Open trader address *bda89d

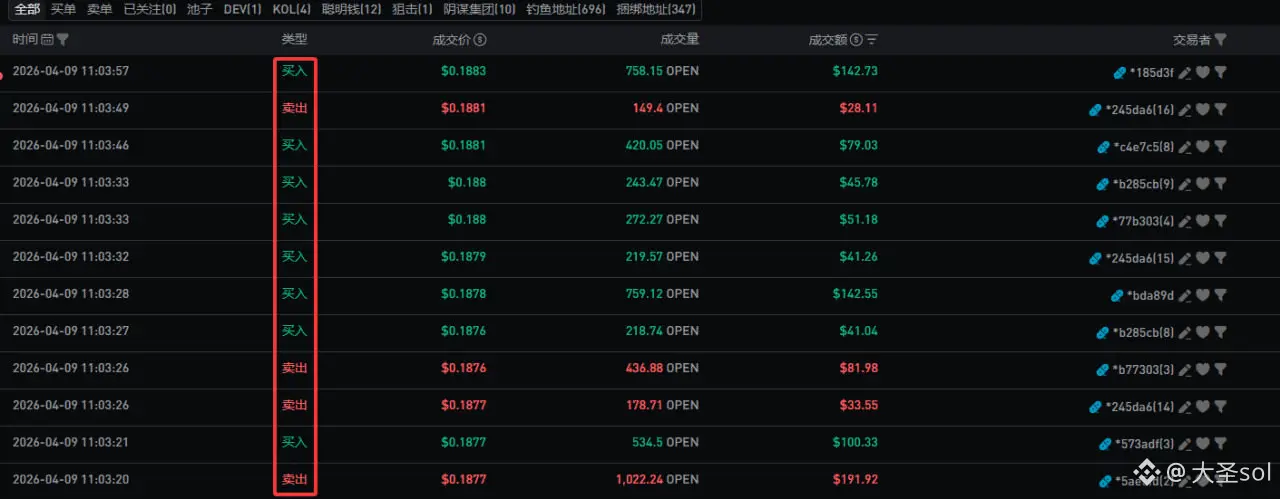pos(1151,295)
